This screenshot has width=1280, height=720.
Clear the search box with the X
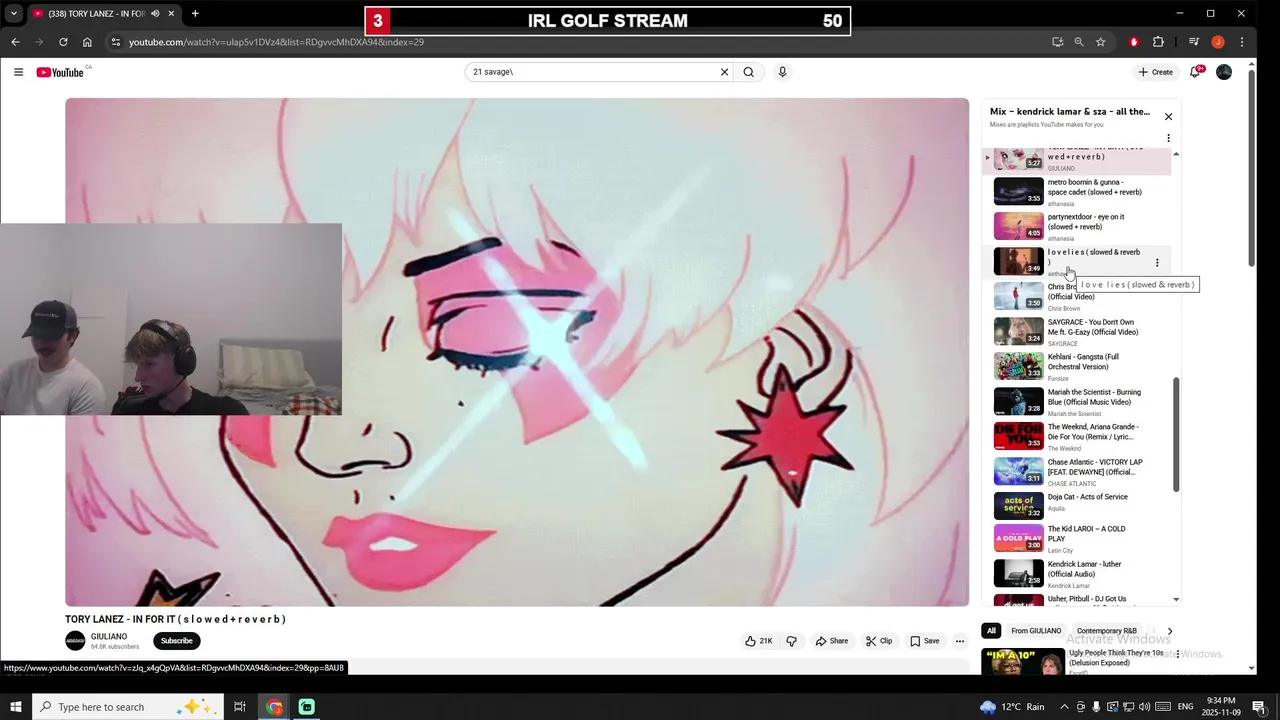pyautogui.click(x=724, y=72)
